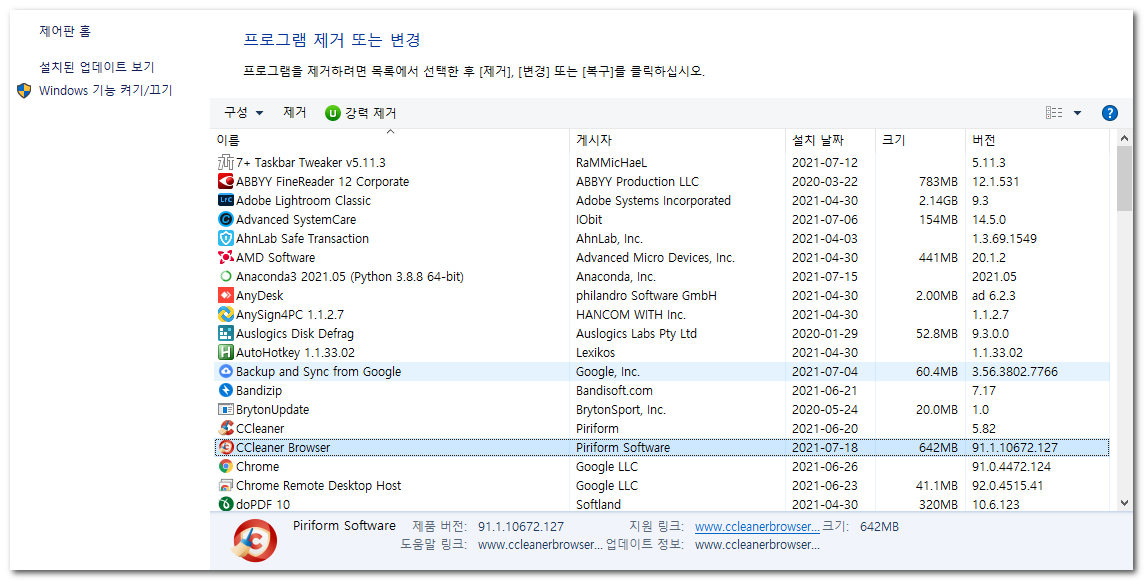Click publisher HANCOM WITH Inc.
This screenshot has height=581, width=1144.
pos(630,315)
